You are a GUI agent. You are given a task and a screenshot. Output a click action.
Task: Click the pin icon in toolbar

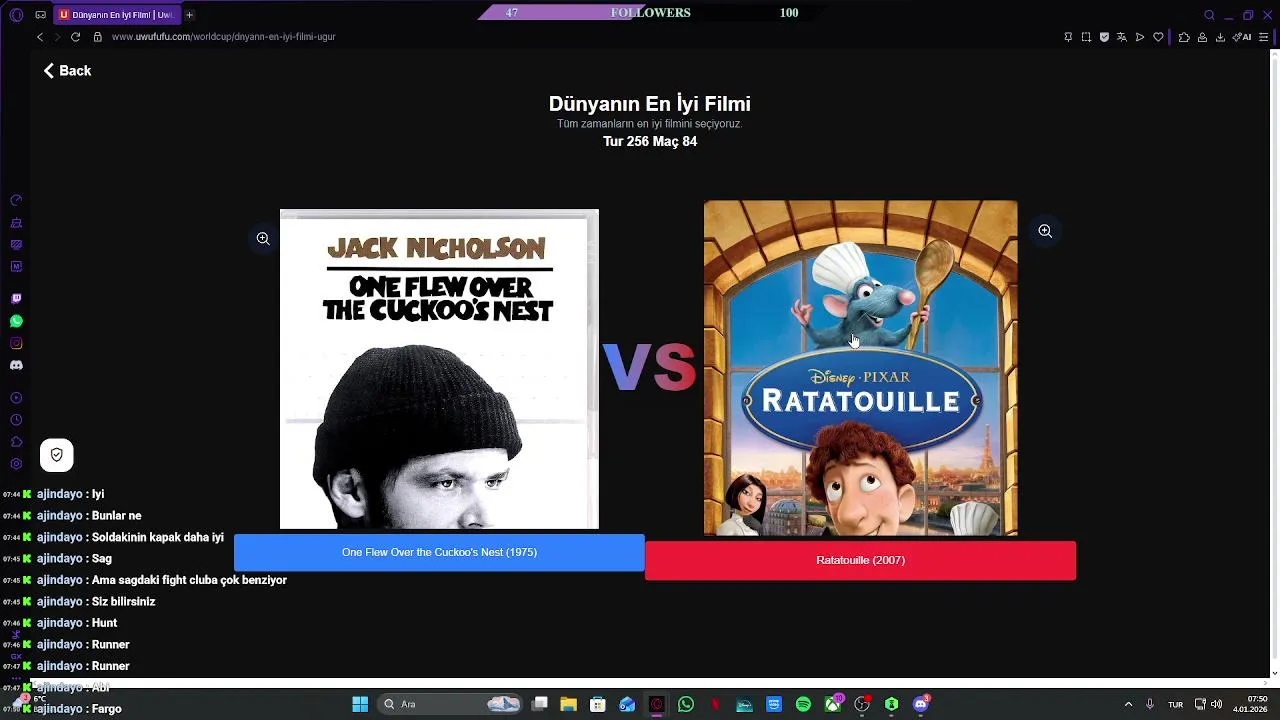[1068, 37]
